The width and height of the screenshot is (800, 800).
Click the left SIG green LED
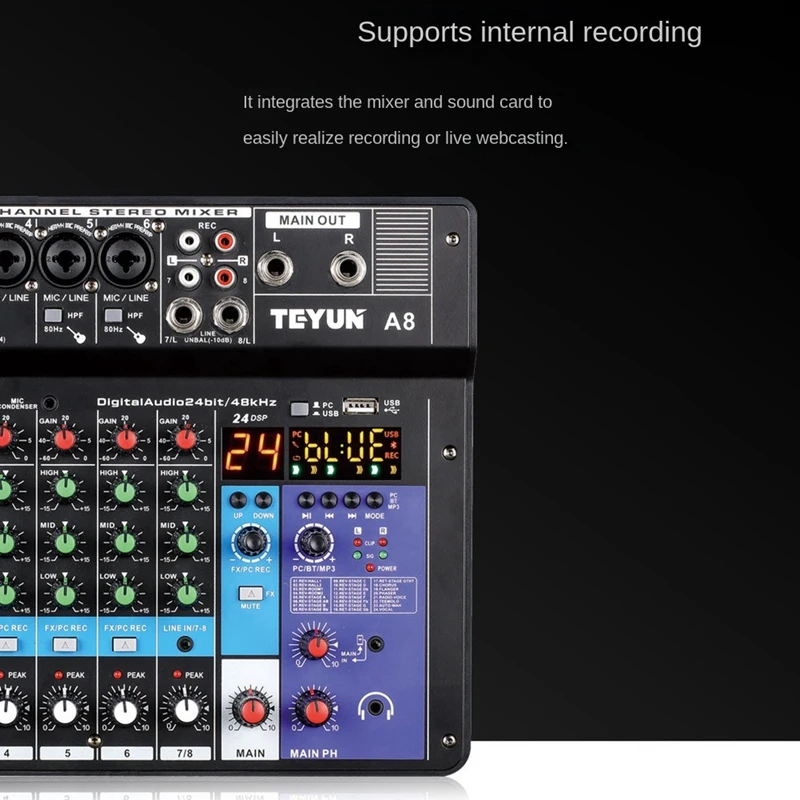pyautogui.click(x=358, y=555)
